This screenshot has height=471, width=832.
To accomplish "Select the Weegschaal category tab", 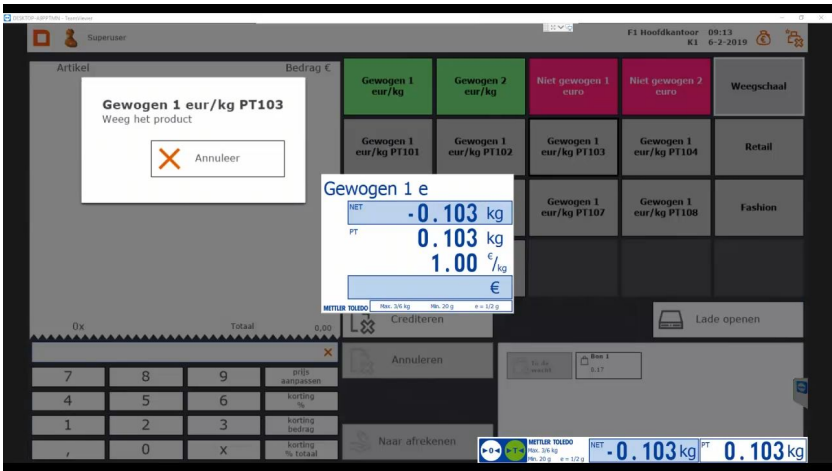I will 758,86.
